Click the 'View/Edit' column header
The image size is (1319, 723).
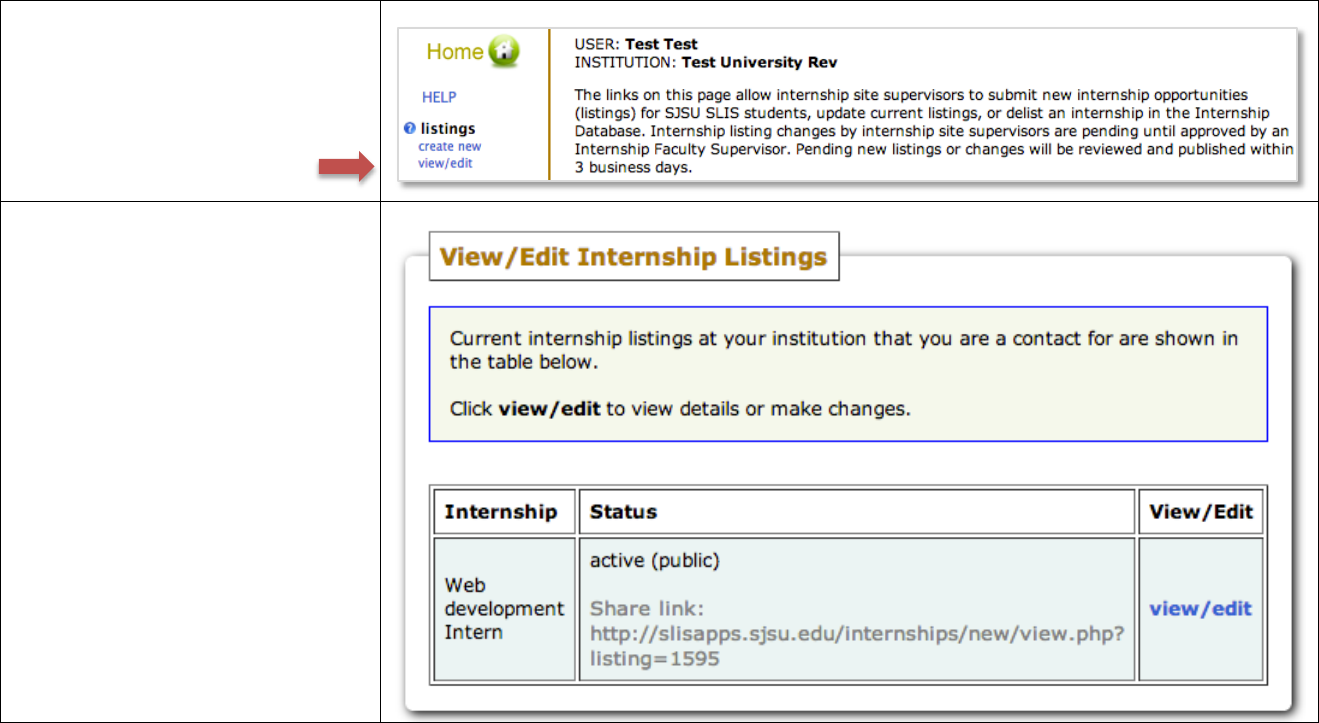(1201, 512)
